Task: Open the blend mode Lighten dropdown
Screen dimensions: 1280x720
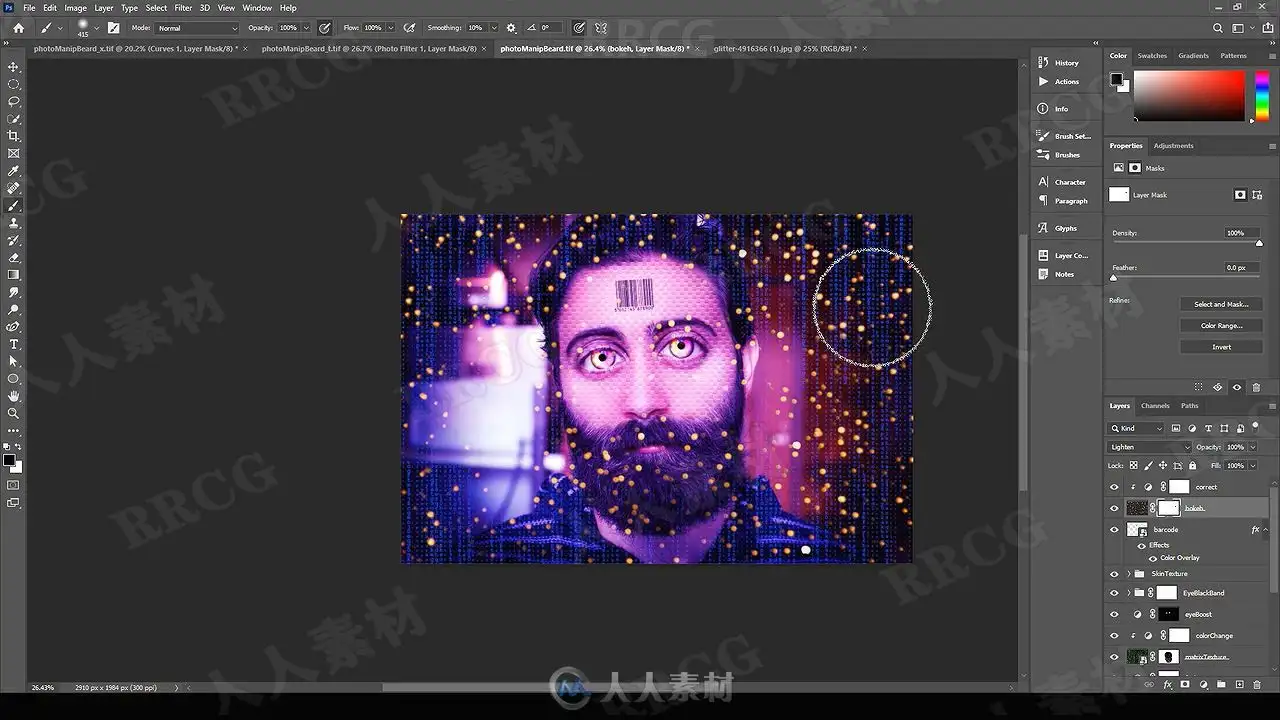Action: point(1150,447)
